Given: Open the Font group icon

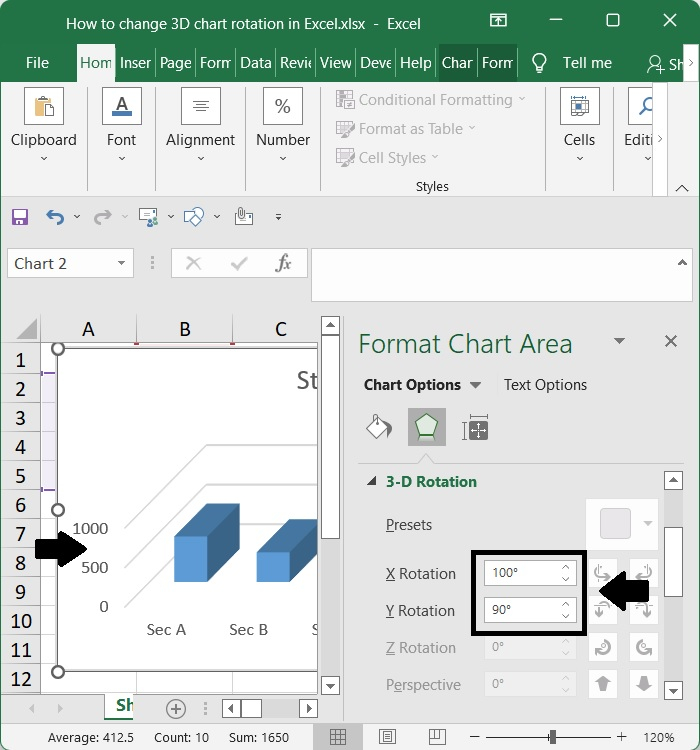Looking at the screenshot, I should (x=122, y=106).
